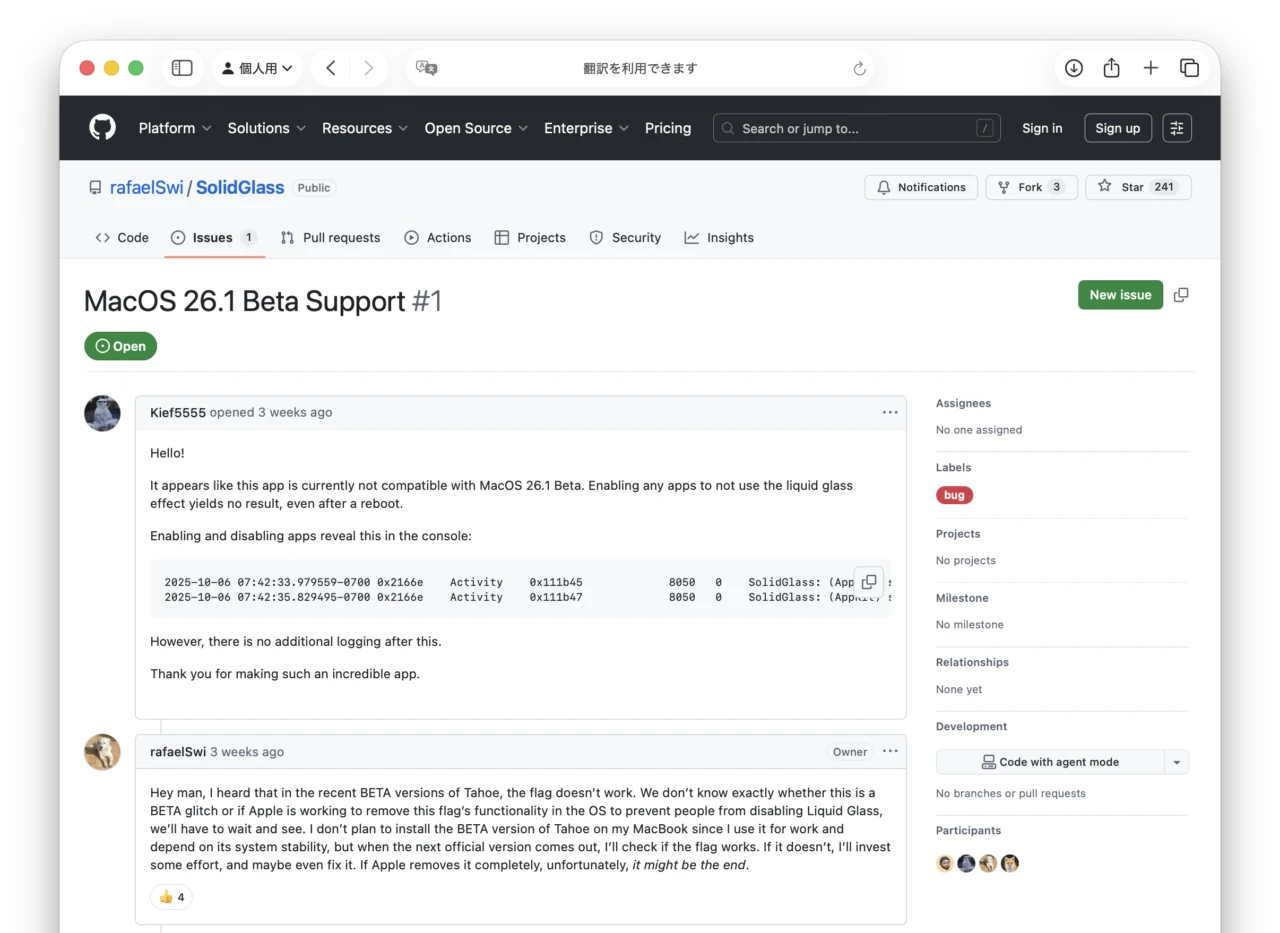Copy the console log with the copy icon
This screenshot has height=933, width=1280.
(x=868, y=581)
